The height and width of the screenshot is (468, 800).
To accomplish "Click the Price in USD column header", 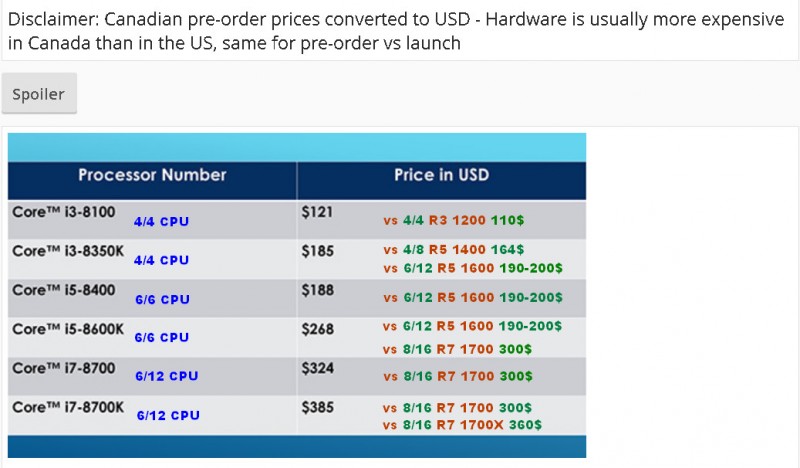I will coord(441,175).
